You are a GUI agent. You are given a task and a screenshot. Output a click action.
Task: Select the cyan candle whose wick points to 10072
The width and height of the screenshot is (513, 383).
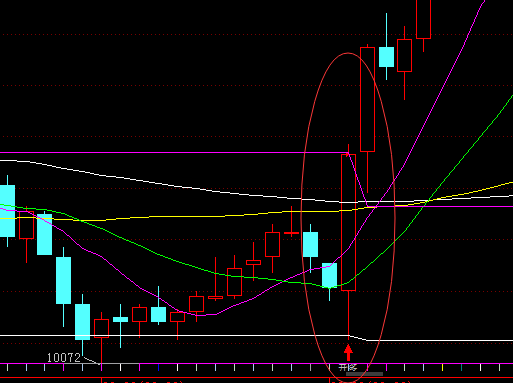click(x=82, y=324)
